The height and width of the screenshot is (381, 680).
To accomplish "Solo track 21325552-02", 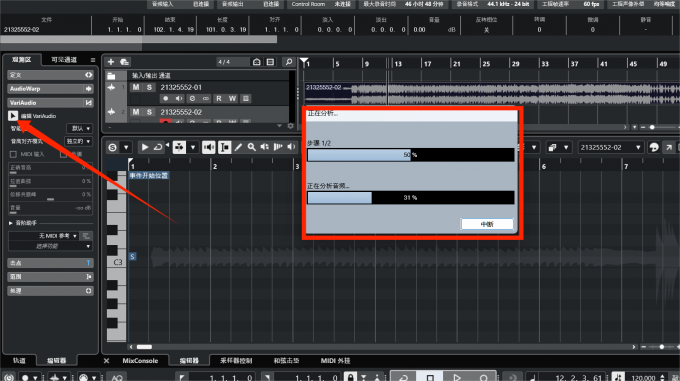I will click(x=149, y=112).
